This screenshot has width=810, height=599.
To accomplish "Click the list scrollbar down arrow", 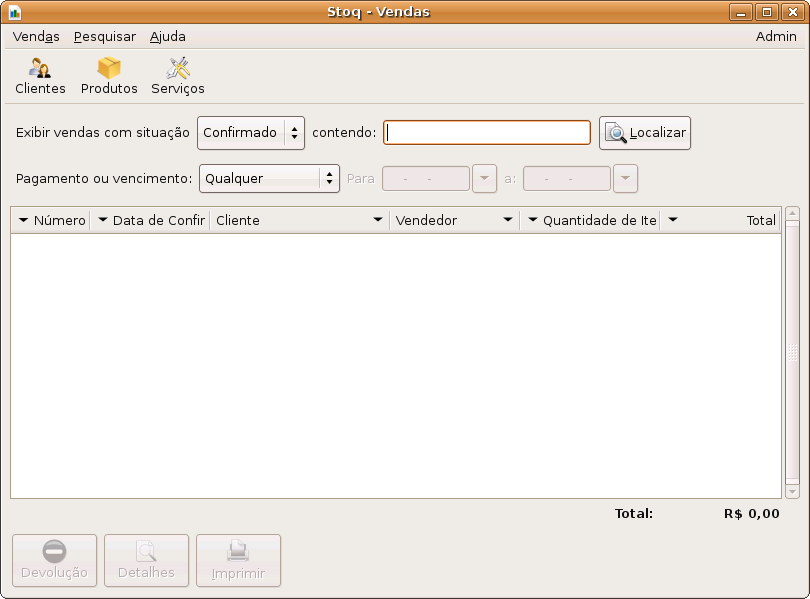I will (792, 492).
